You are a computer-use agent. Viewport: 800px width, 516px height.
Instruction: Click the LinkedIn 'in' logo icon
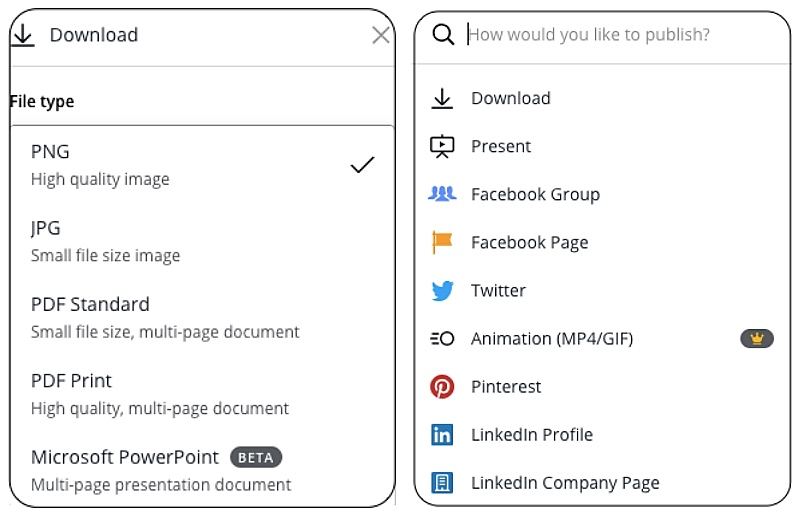(x=442, y=435)
